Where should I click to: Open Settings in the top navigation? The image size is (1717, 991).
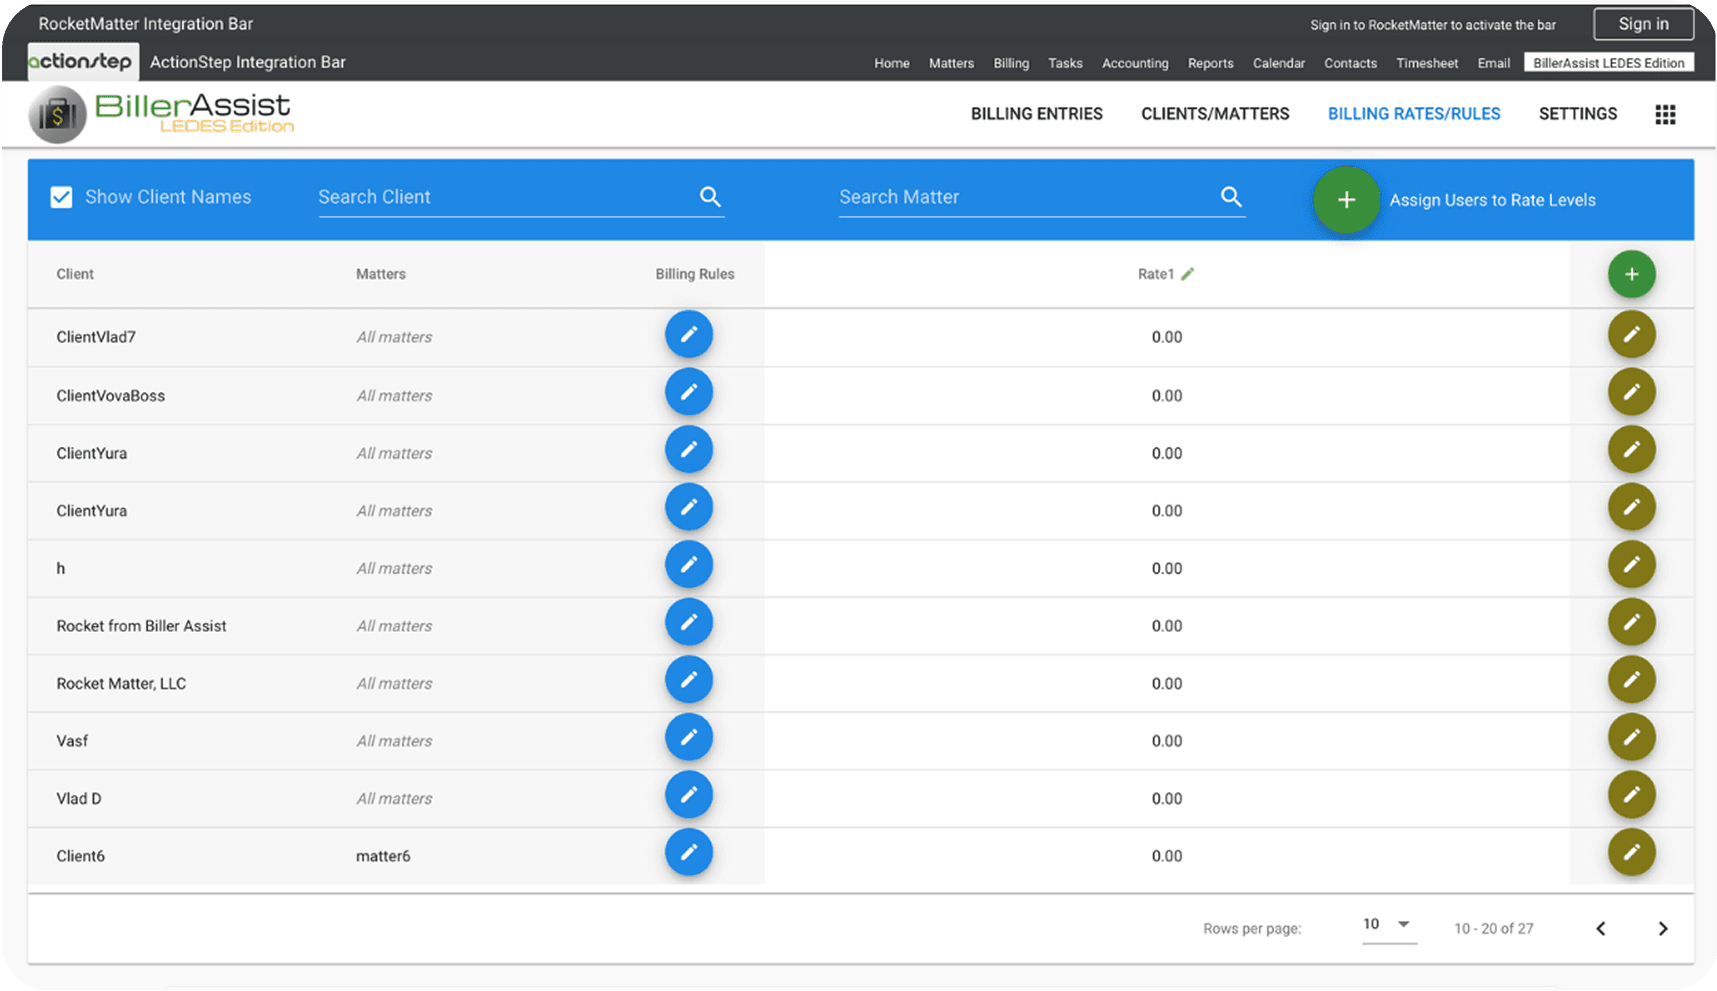tap(1577, 114)
